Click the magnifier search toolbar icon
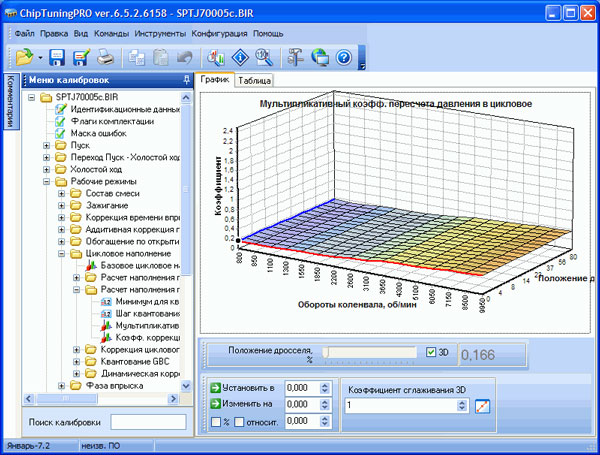 261,57
